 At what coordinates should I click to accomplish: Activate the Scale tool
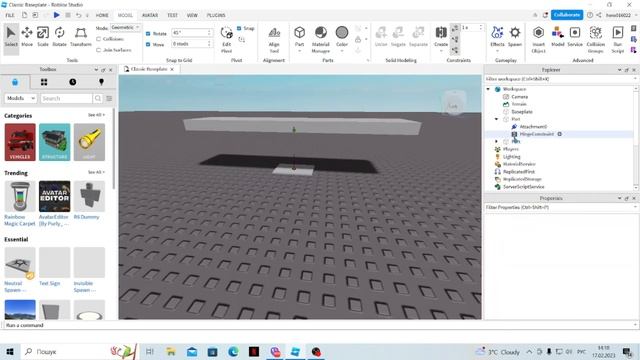[x=43, y=37]
